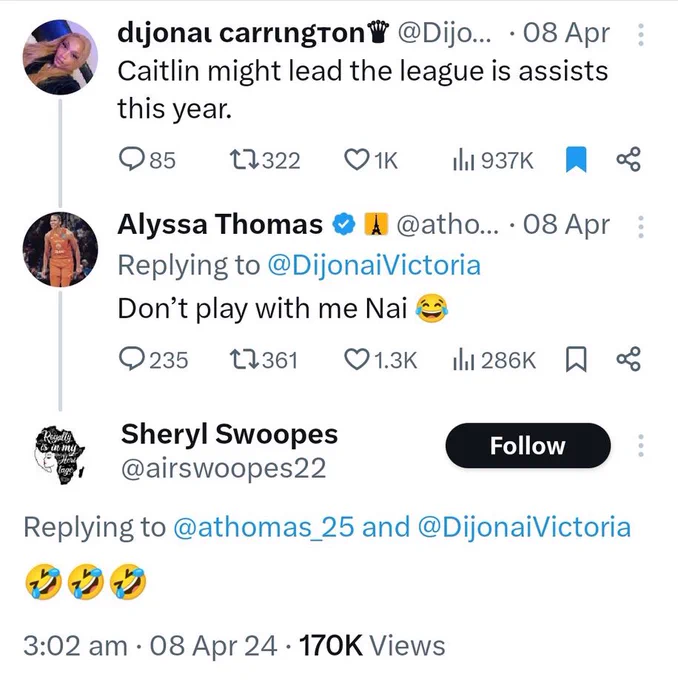Open more options on Dijonai Carrington's tweet
The height and width of the screenshot is (680, 678).
pos(641,35)
